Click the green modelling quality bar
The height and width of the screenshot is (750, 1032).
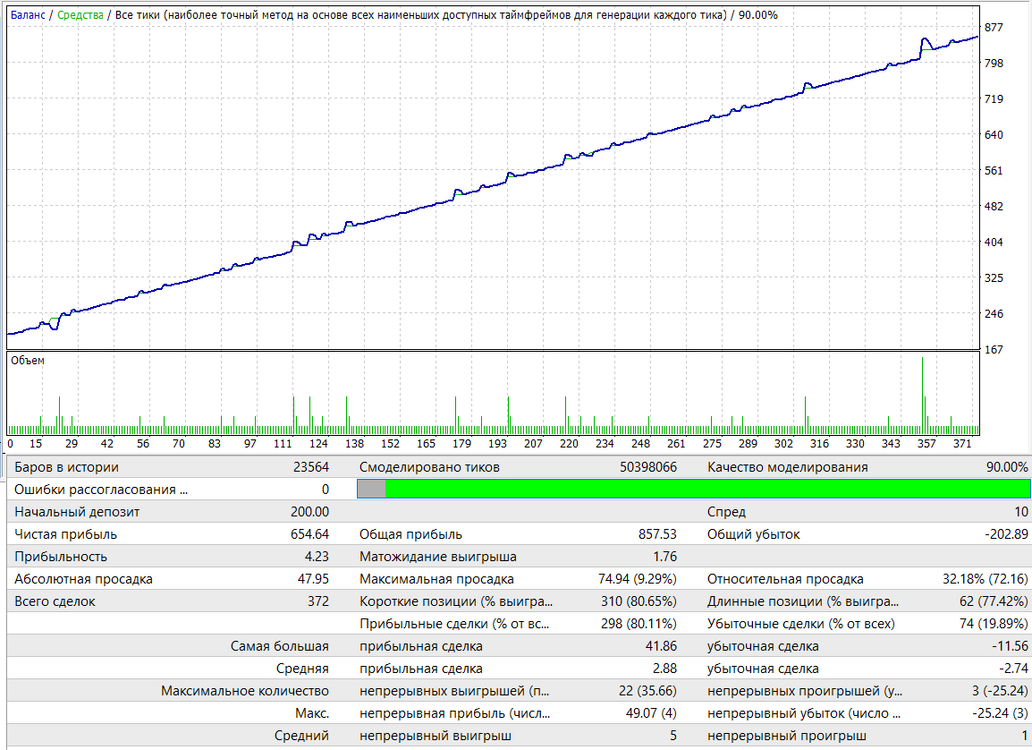[x=708, y=489]
